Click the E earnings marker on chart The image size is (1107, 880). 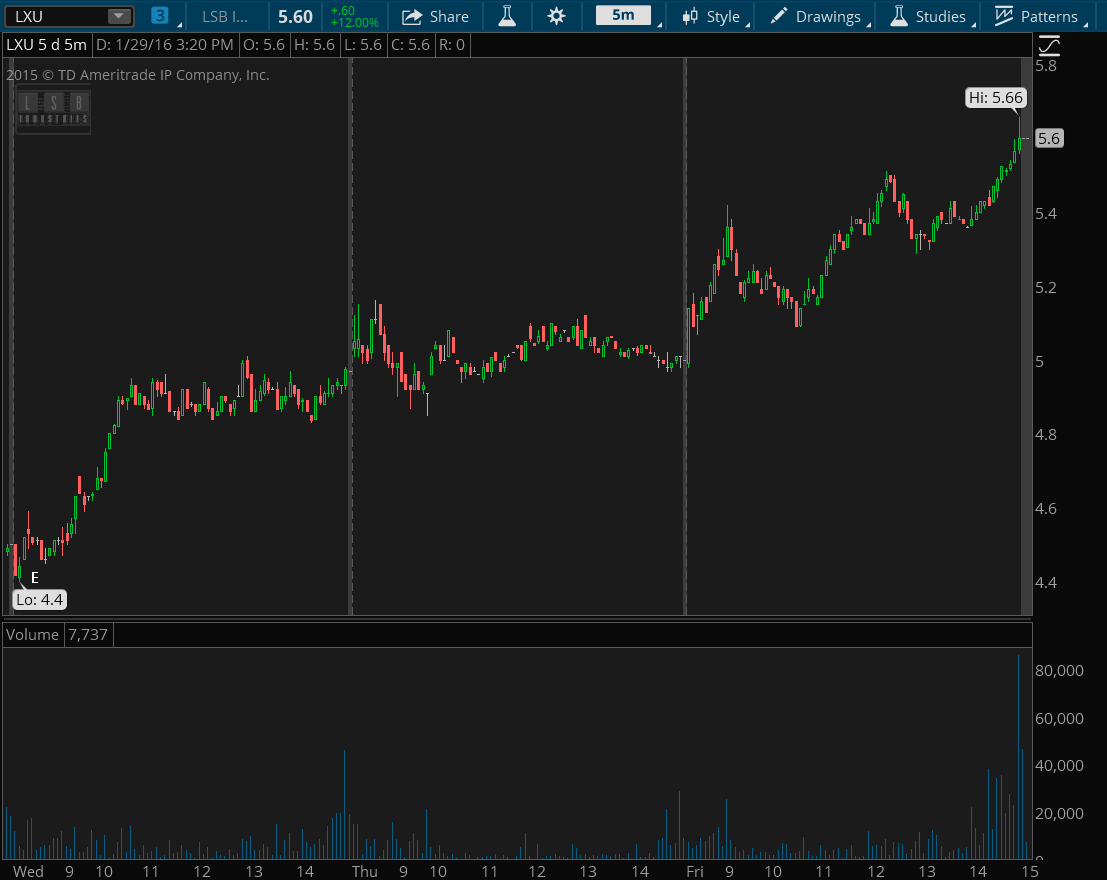click(35, 578)
